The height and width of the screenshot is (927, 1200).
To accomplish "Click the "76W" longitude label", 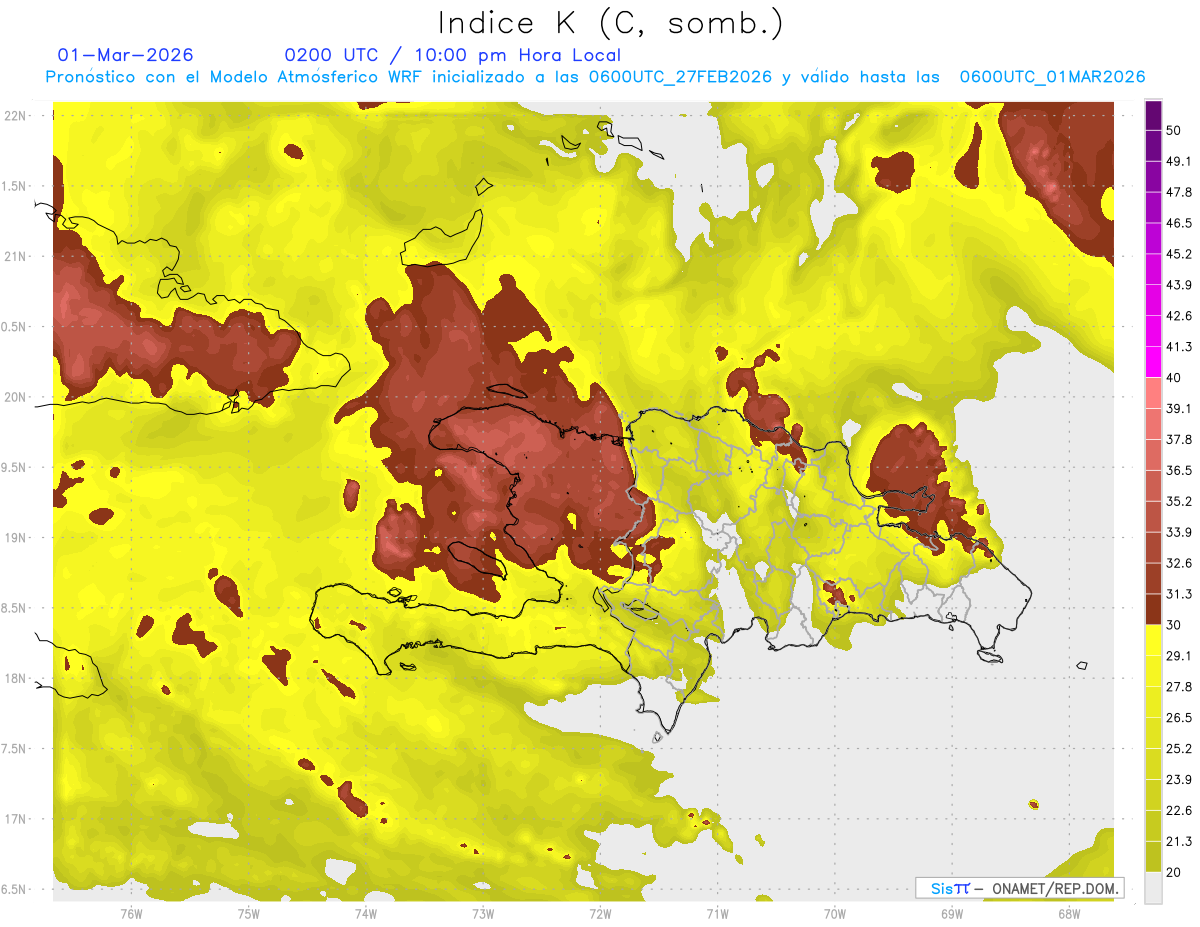I will [131, 913].
